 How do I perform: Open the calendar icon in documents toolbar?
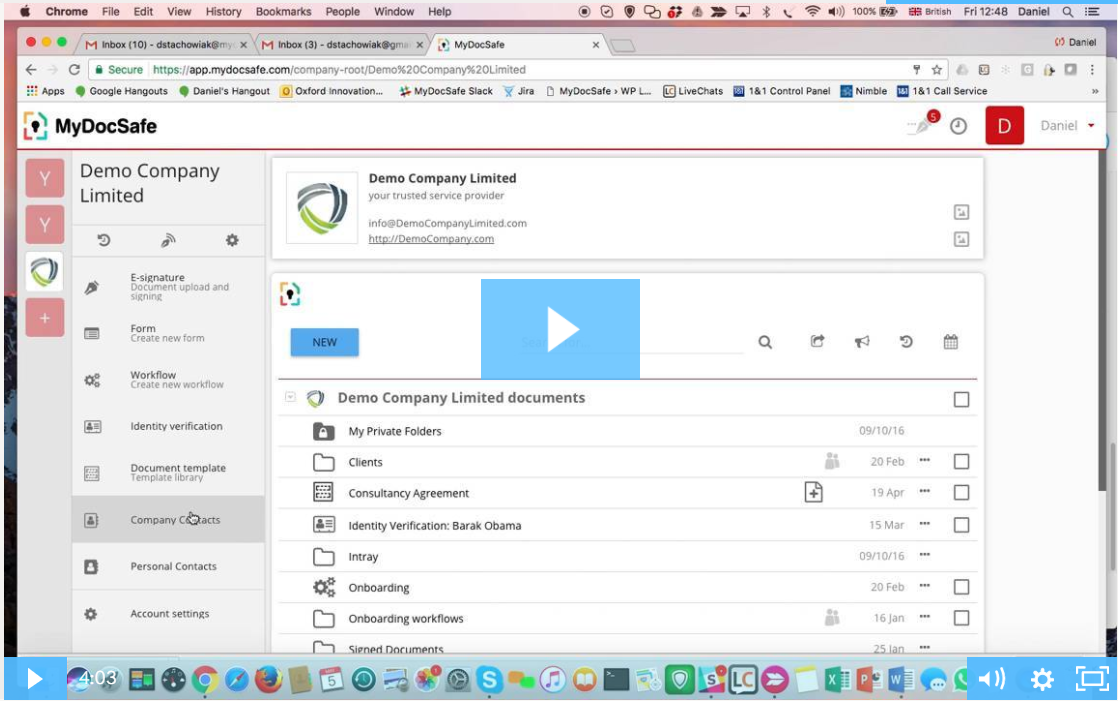click(950, 342)
